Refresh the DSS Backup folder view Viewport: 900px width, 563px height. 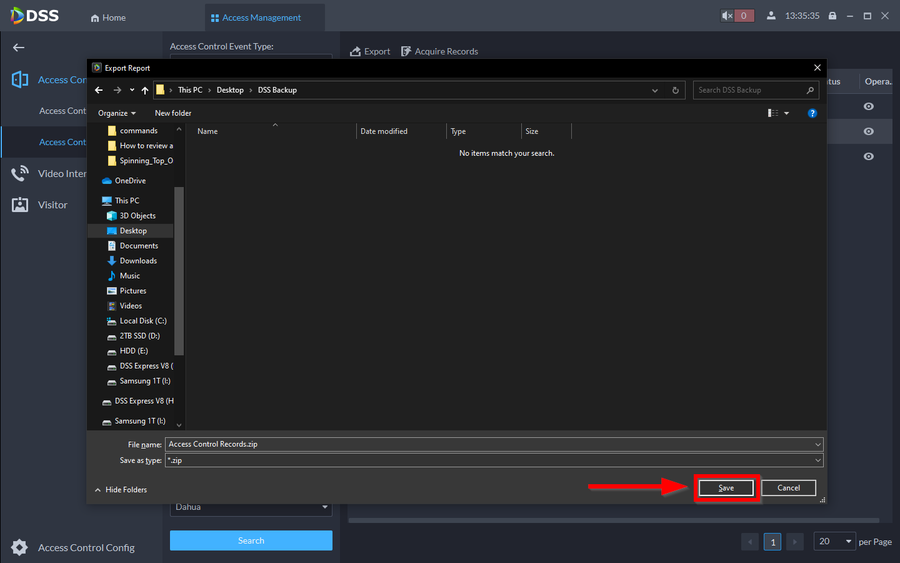676,90
